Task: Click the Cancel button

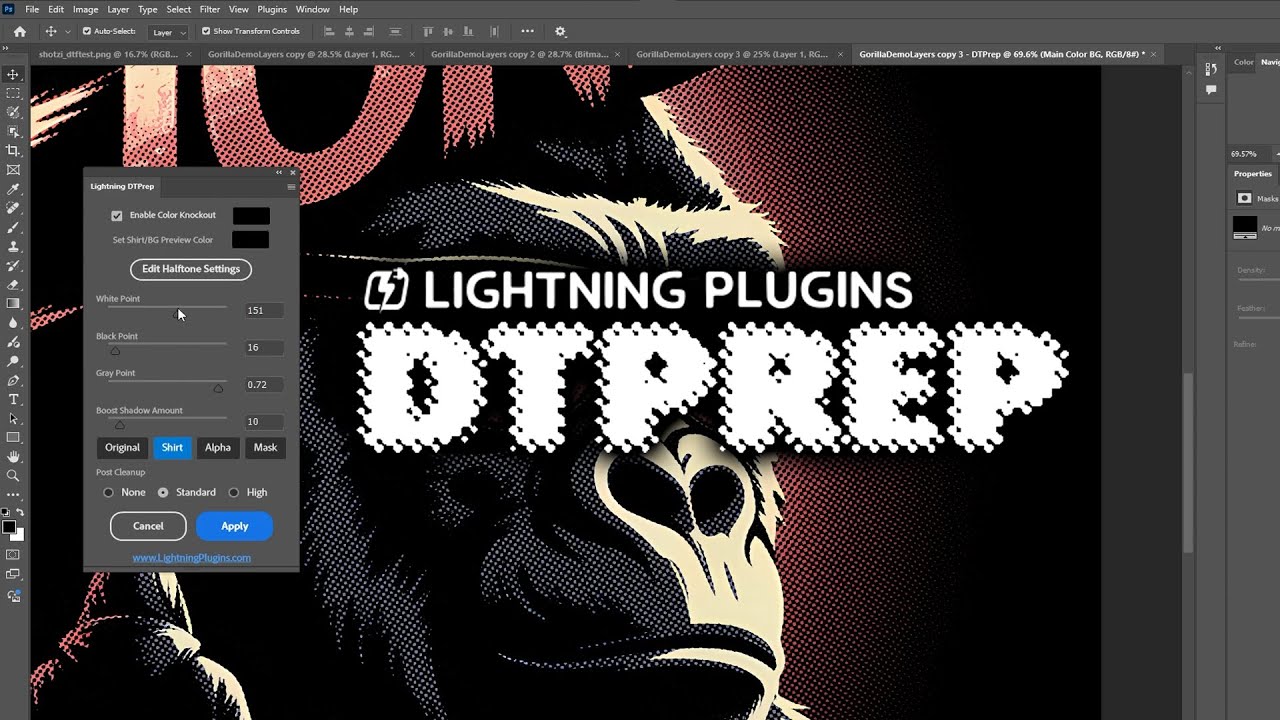Action: pyautogui.click(x=148, y=526)
